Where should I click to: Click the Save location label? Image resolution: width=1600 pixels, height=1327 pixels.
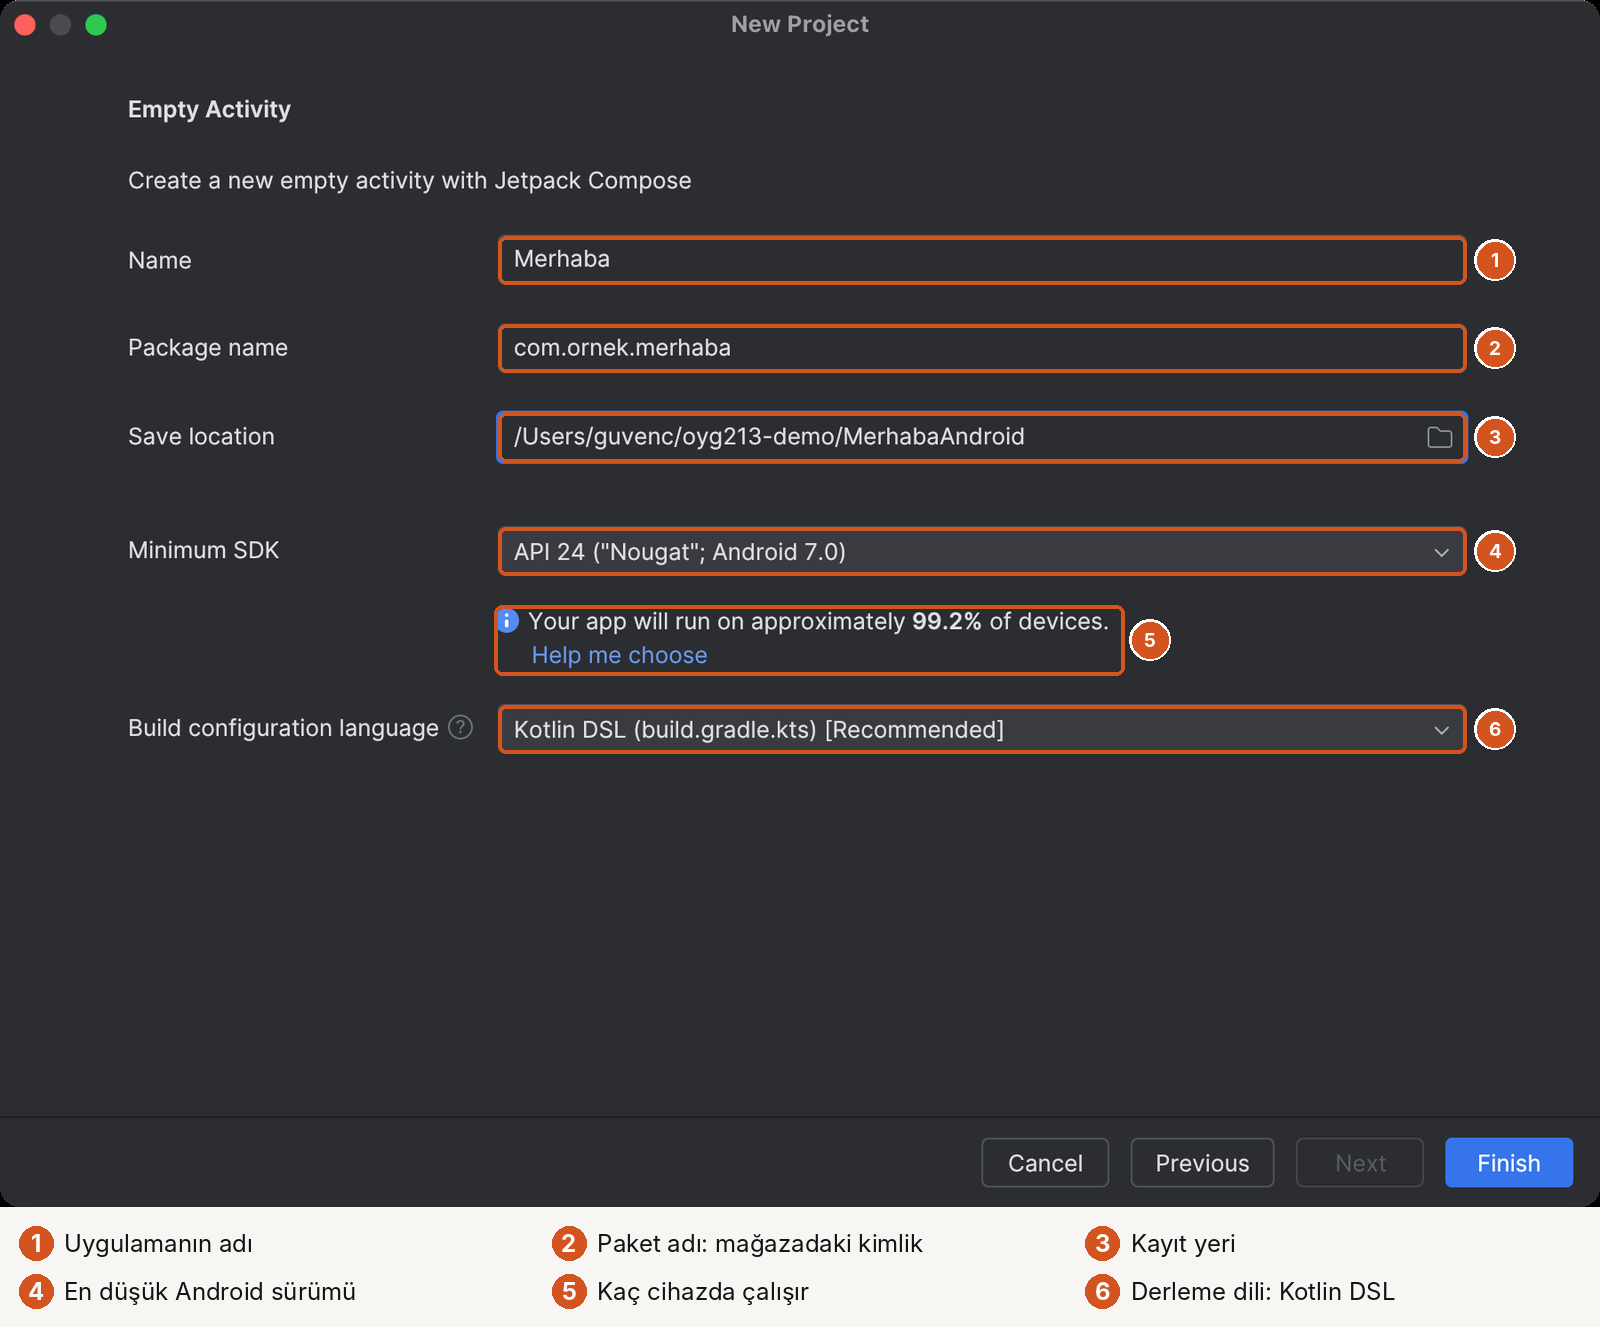(x=201, y=436)
